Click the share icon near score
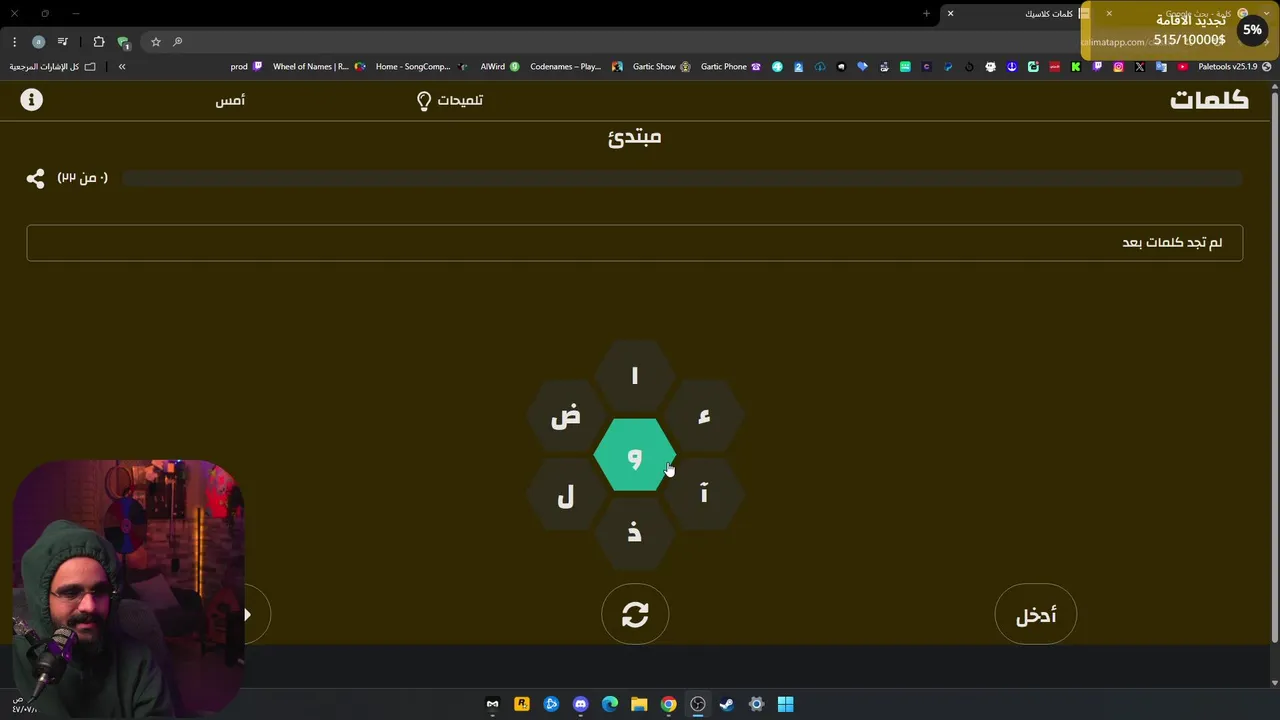This screenshot has width=1280, height=720. coord(36,178)
